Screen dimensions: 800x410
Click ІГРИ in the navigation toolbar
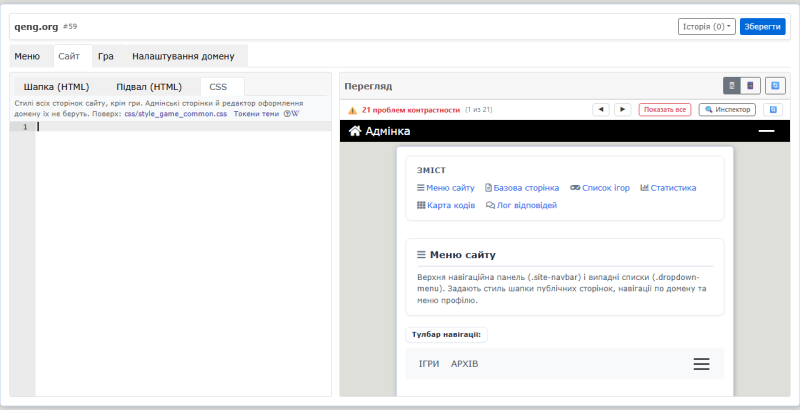[x=429, y=364]
